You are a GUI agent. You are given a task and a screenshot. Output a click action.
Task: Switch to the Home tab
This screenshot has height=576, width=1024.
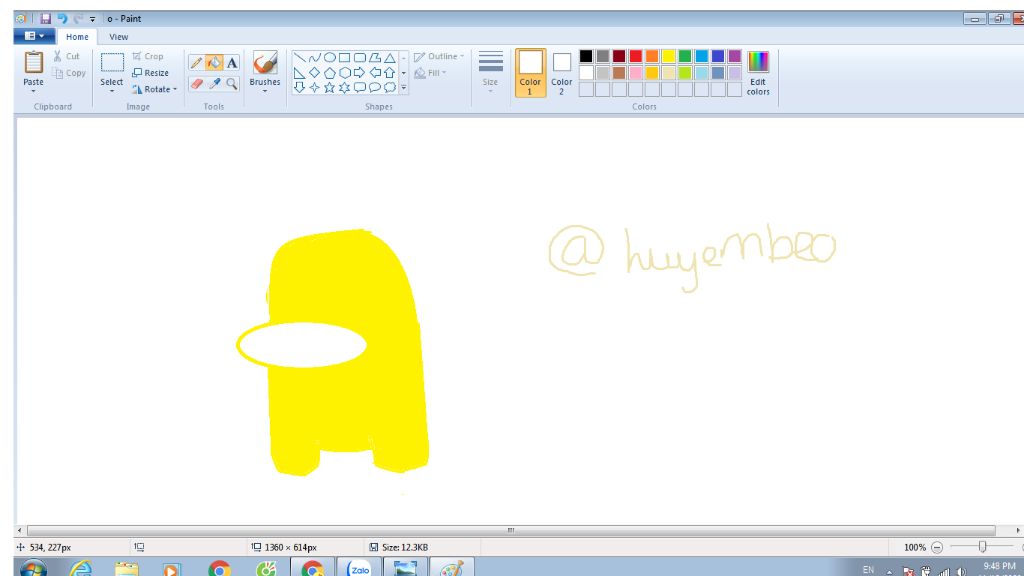[x=77, y=37]
